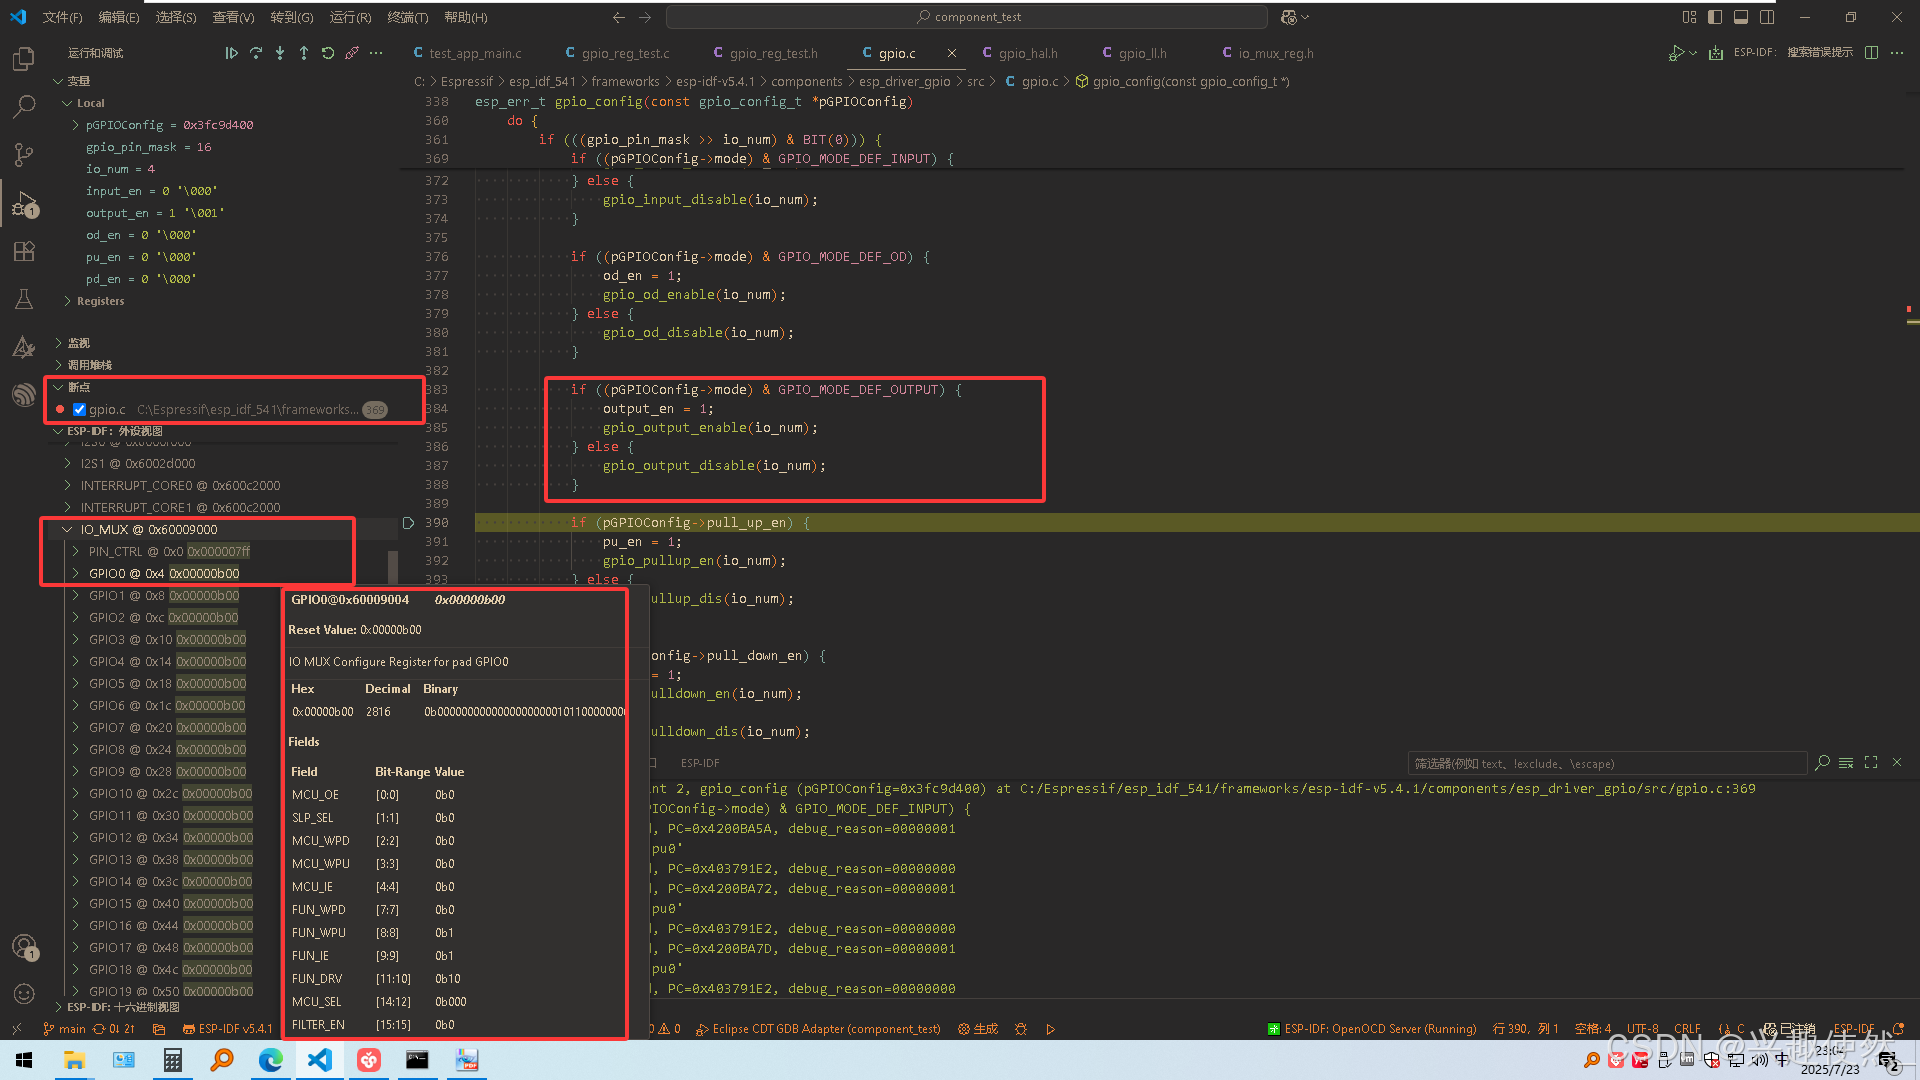The width and height of the screenshot is (1920, 1080).
Task: Open the Source Control view
Action: point(24,154)
